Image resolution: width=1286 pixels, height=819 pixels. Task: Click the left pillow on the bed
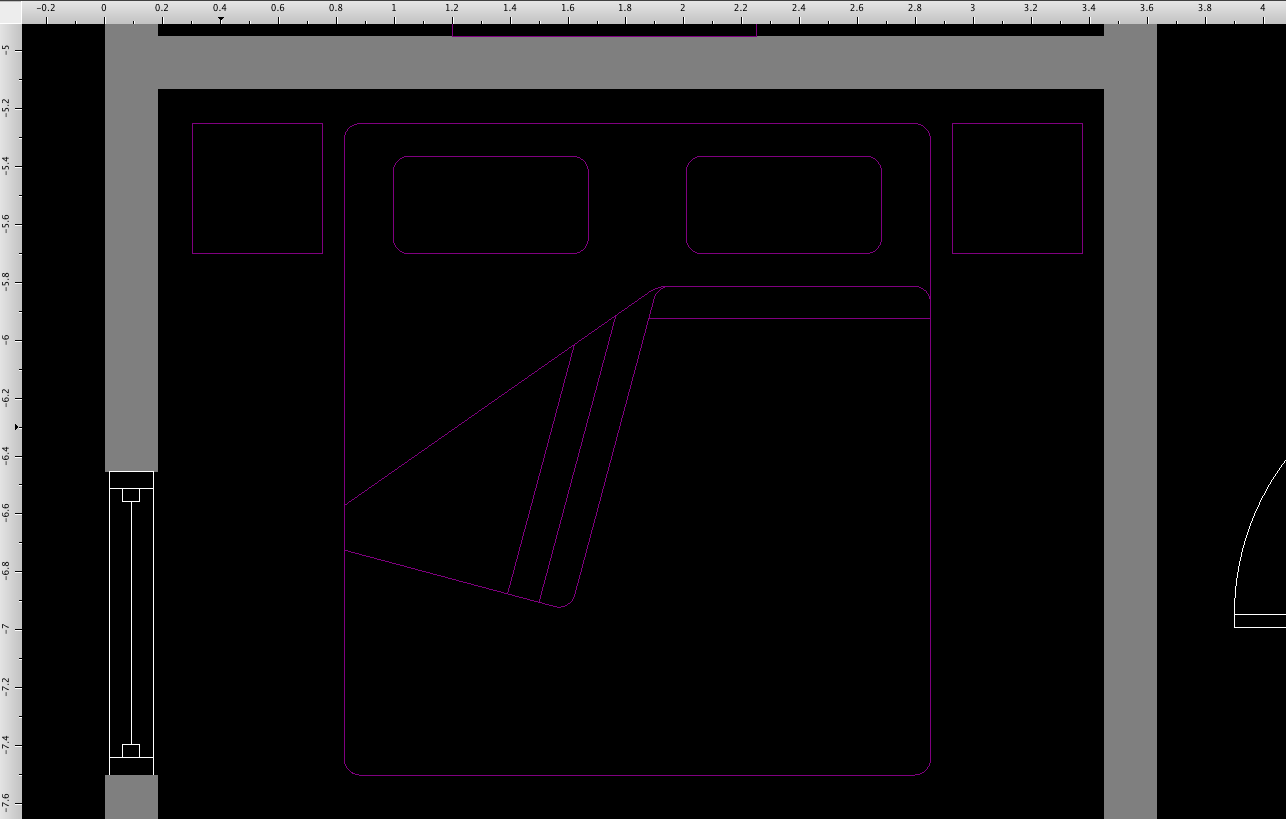coord(491,205)
